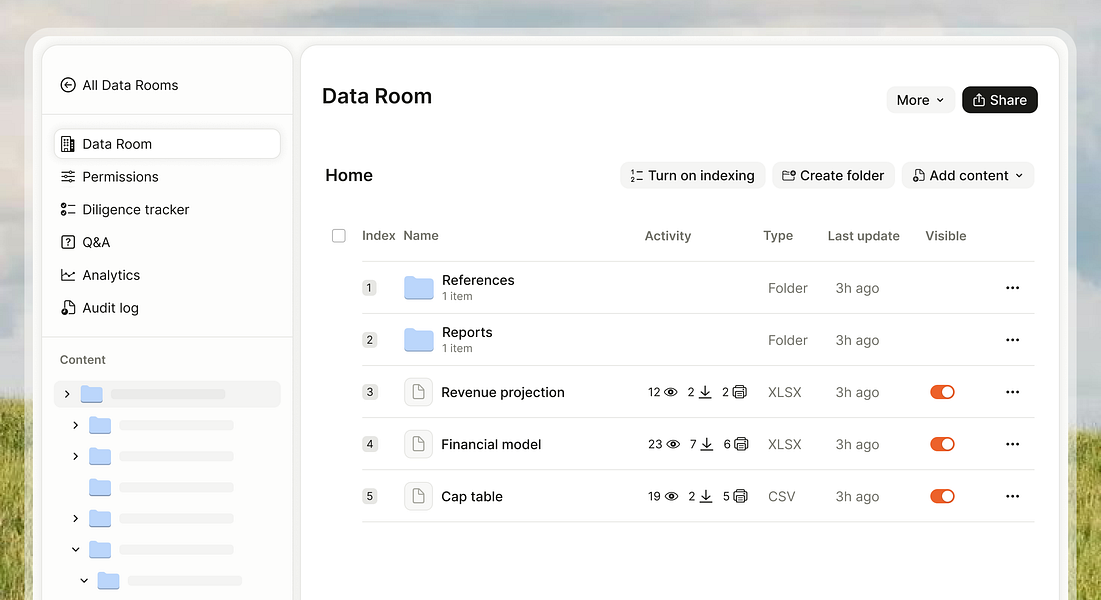Click the views eye icon for Revenue projection
The image size is (1101, 600).
(671, 392)
